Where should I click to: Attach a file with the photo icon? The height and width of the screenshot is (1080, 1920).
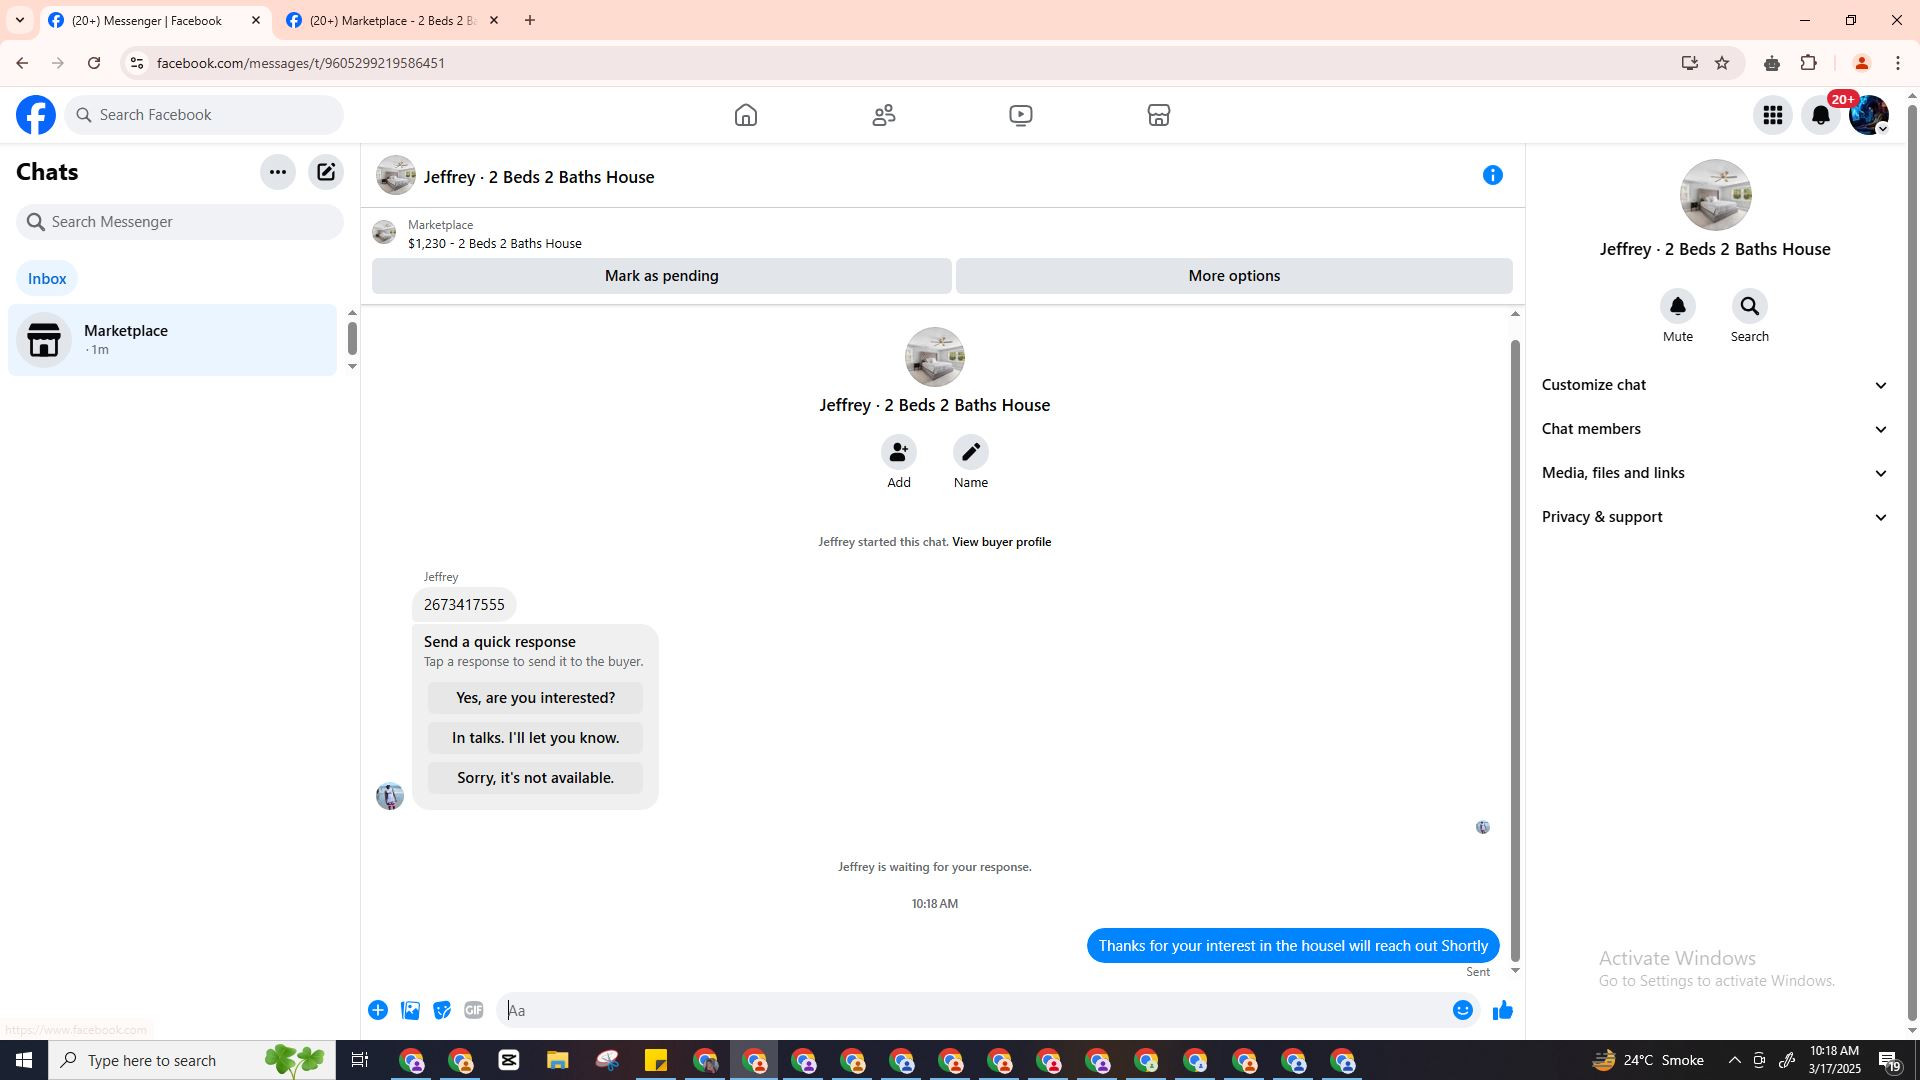tap(410, 1010)
